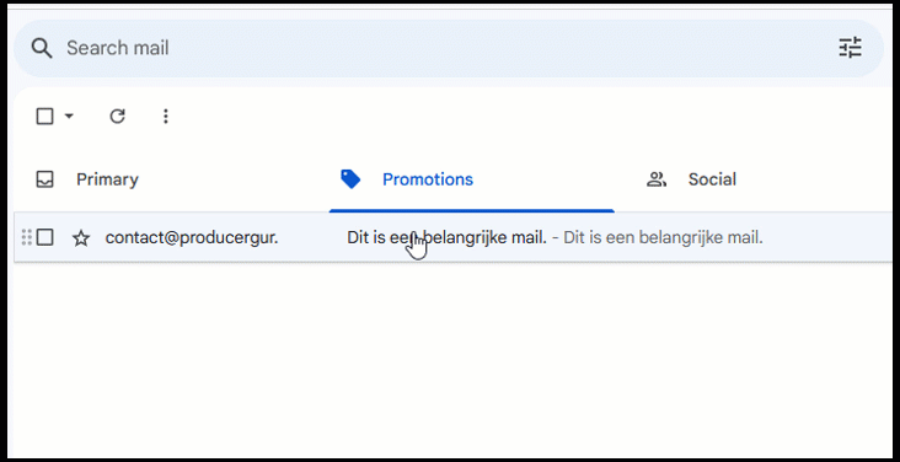Click the drag handle on the email row
This screenshot has width=900, height=462.
[x=26, y=237]
